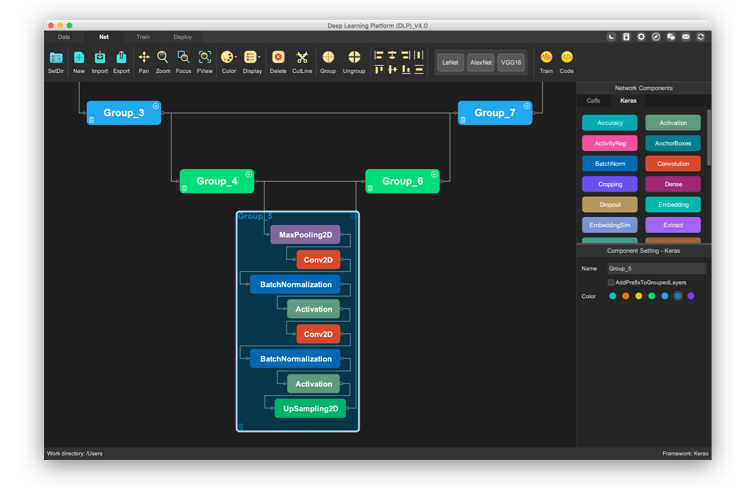Image resolution: width=756 pixels, height=488 pixels.
Task: Add a Dropout component
Action: click(610, 205)
